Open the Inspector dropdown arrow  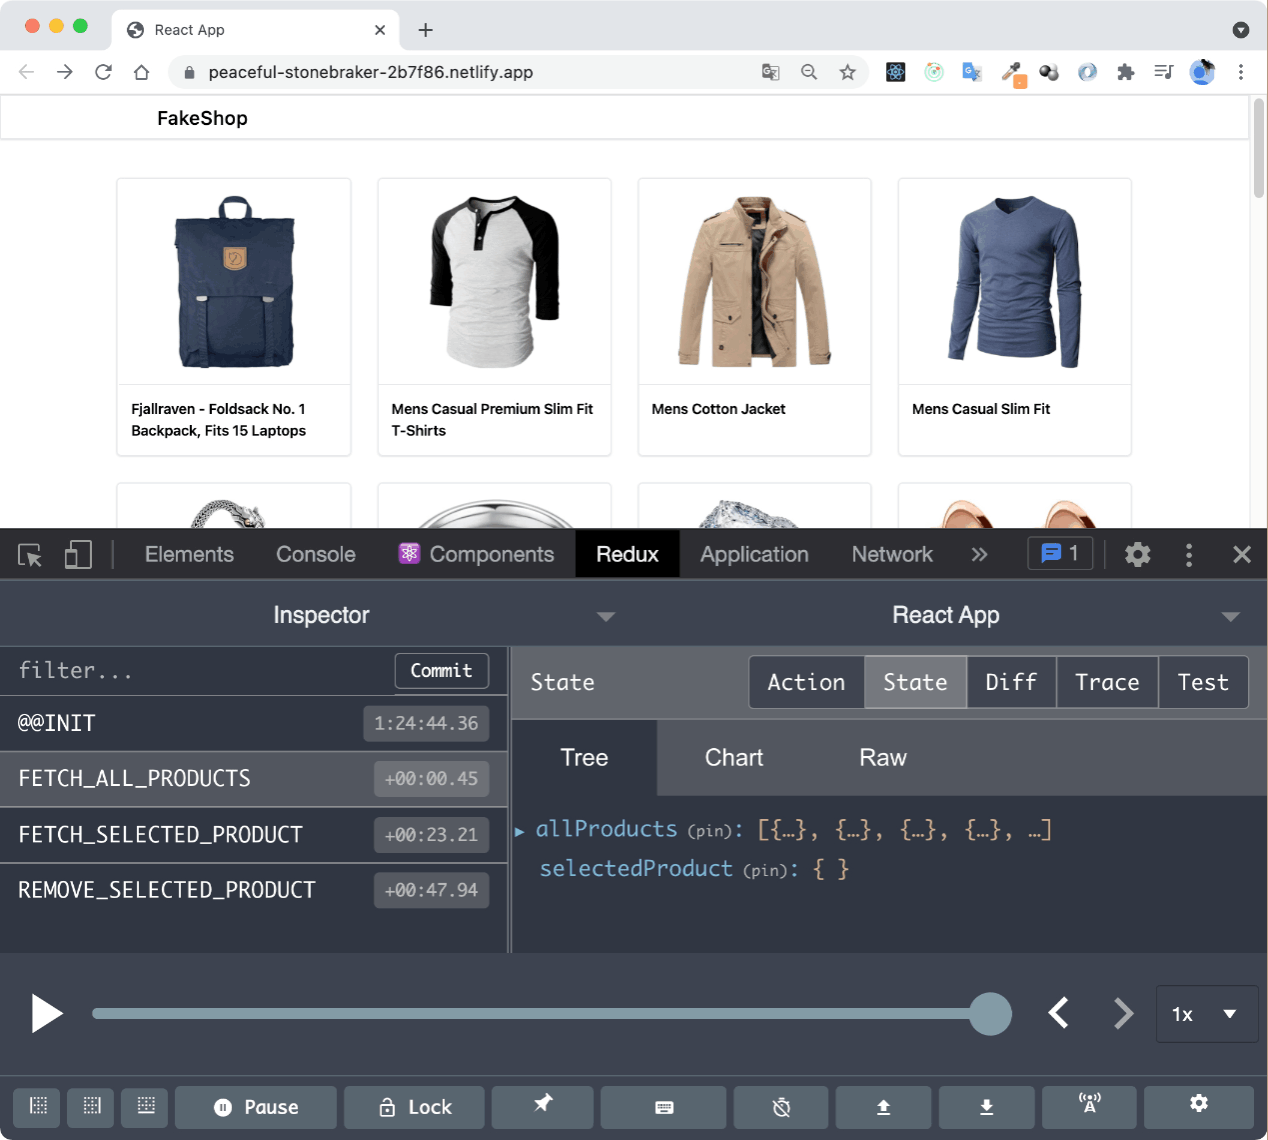tap(605, 617)
